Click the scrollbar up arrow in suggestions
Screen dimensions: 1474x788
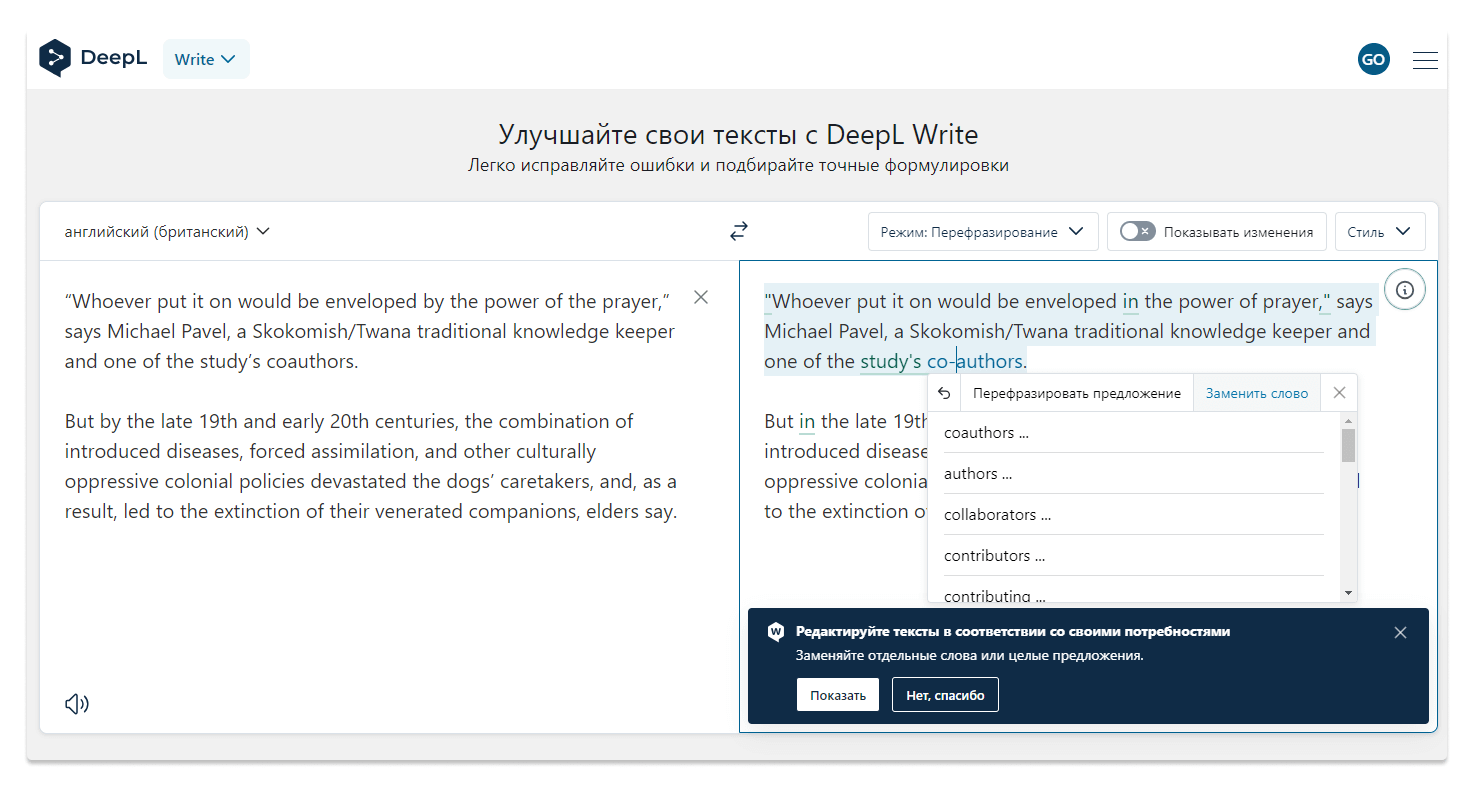pyautogui.click(x=1348, y=419)
